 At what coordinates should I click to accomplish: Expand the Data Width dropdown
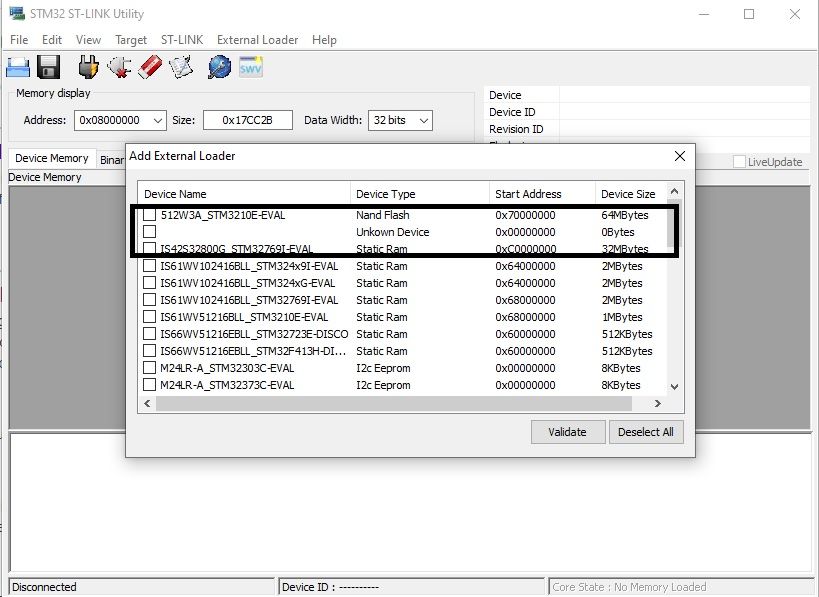click(x=424, y=121)
